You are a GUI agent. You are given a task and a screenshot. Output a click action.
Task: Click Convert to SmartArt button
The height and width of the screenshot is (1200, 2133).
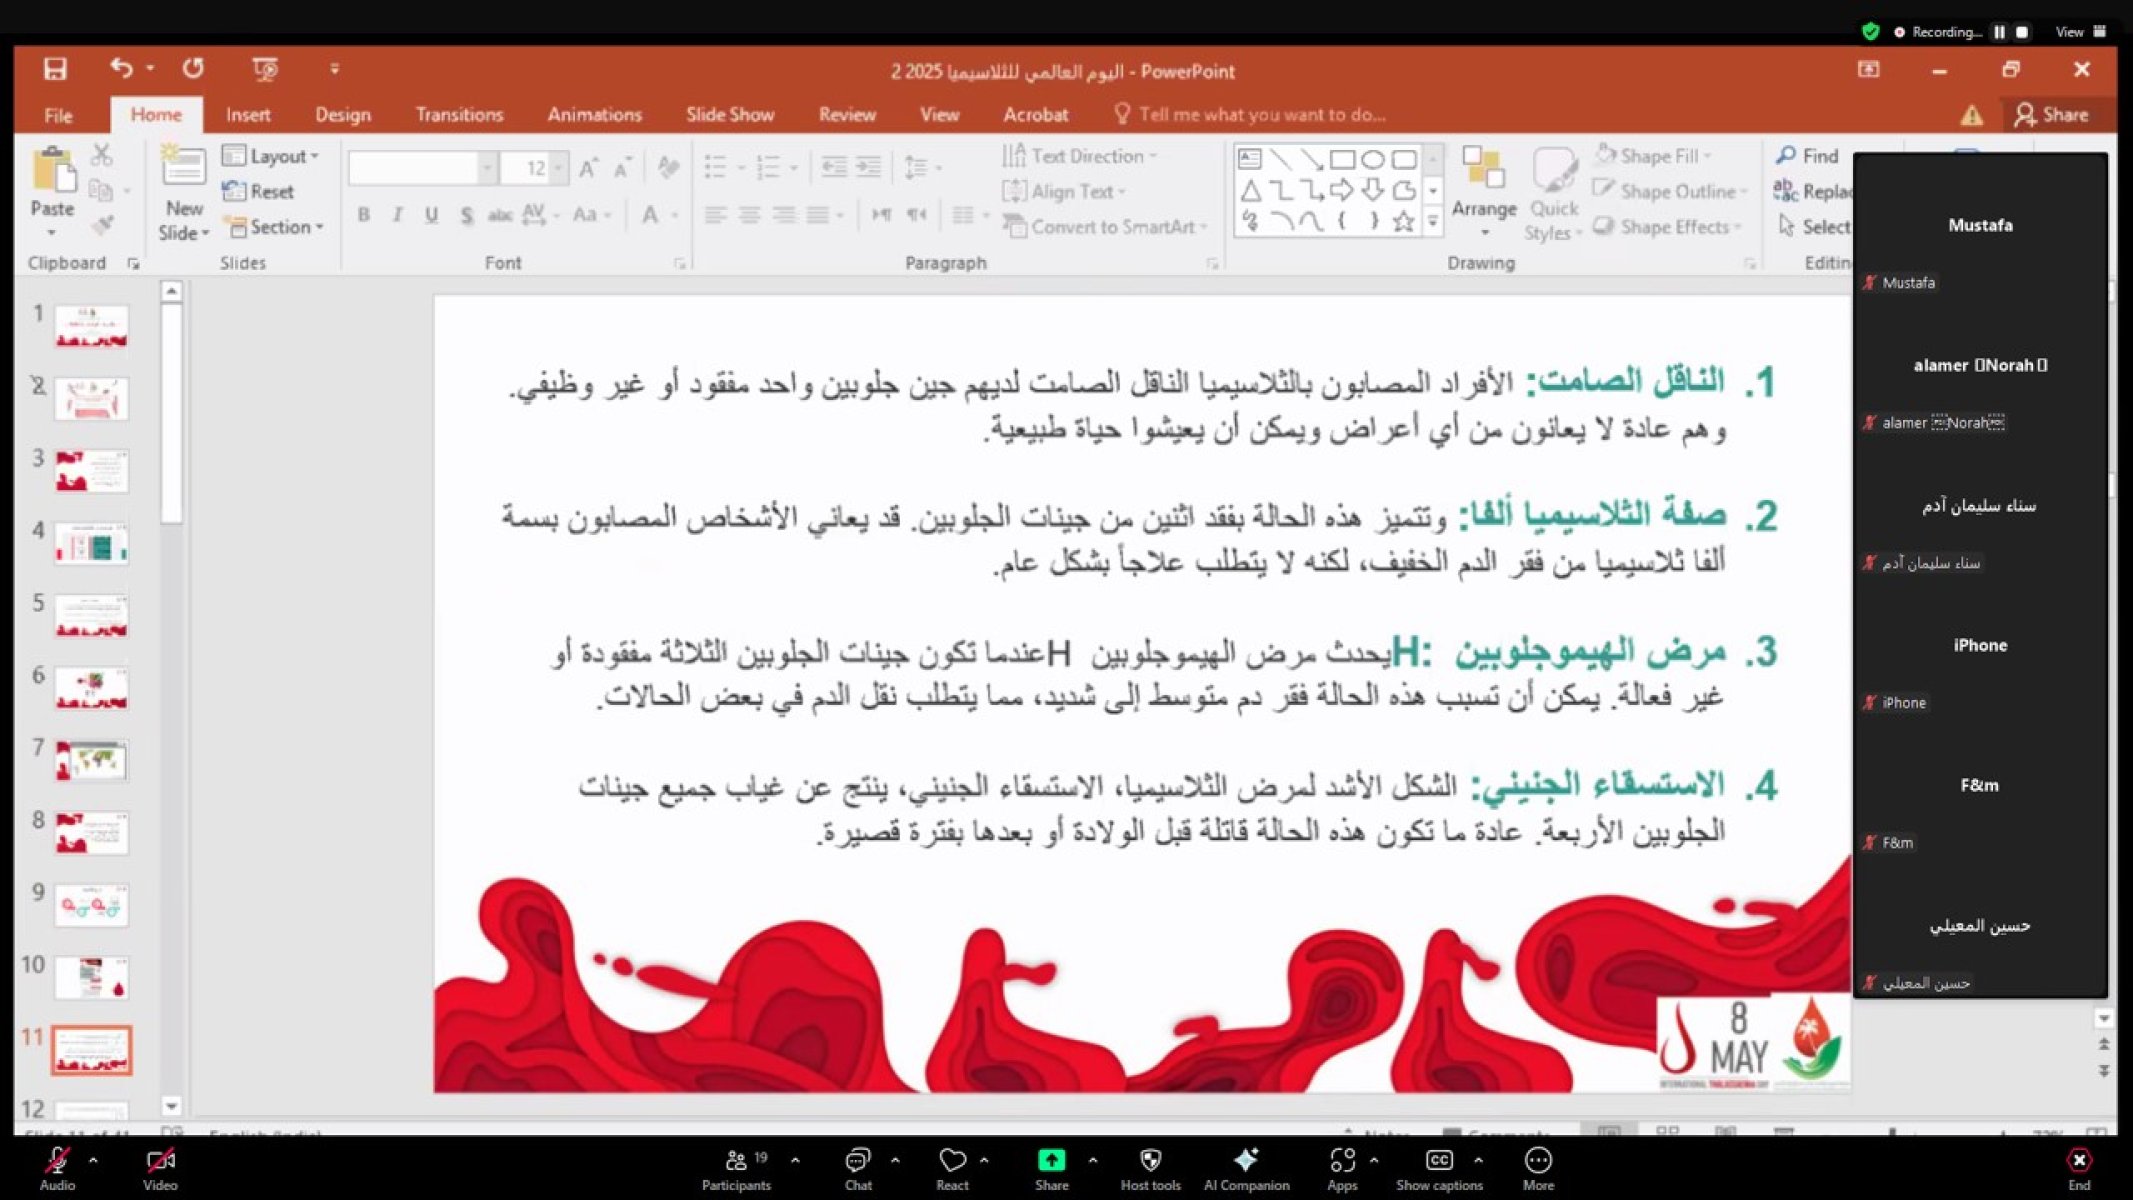[x=1105, y=227]
